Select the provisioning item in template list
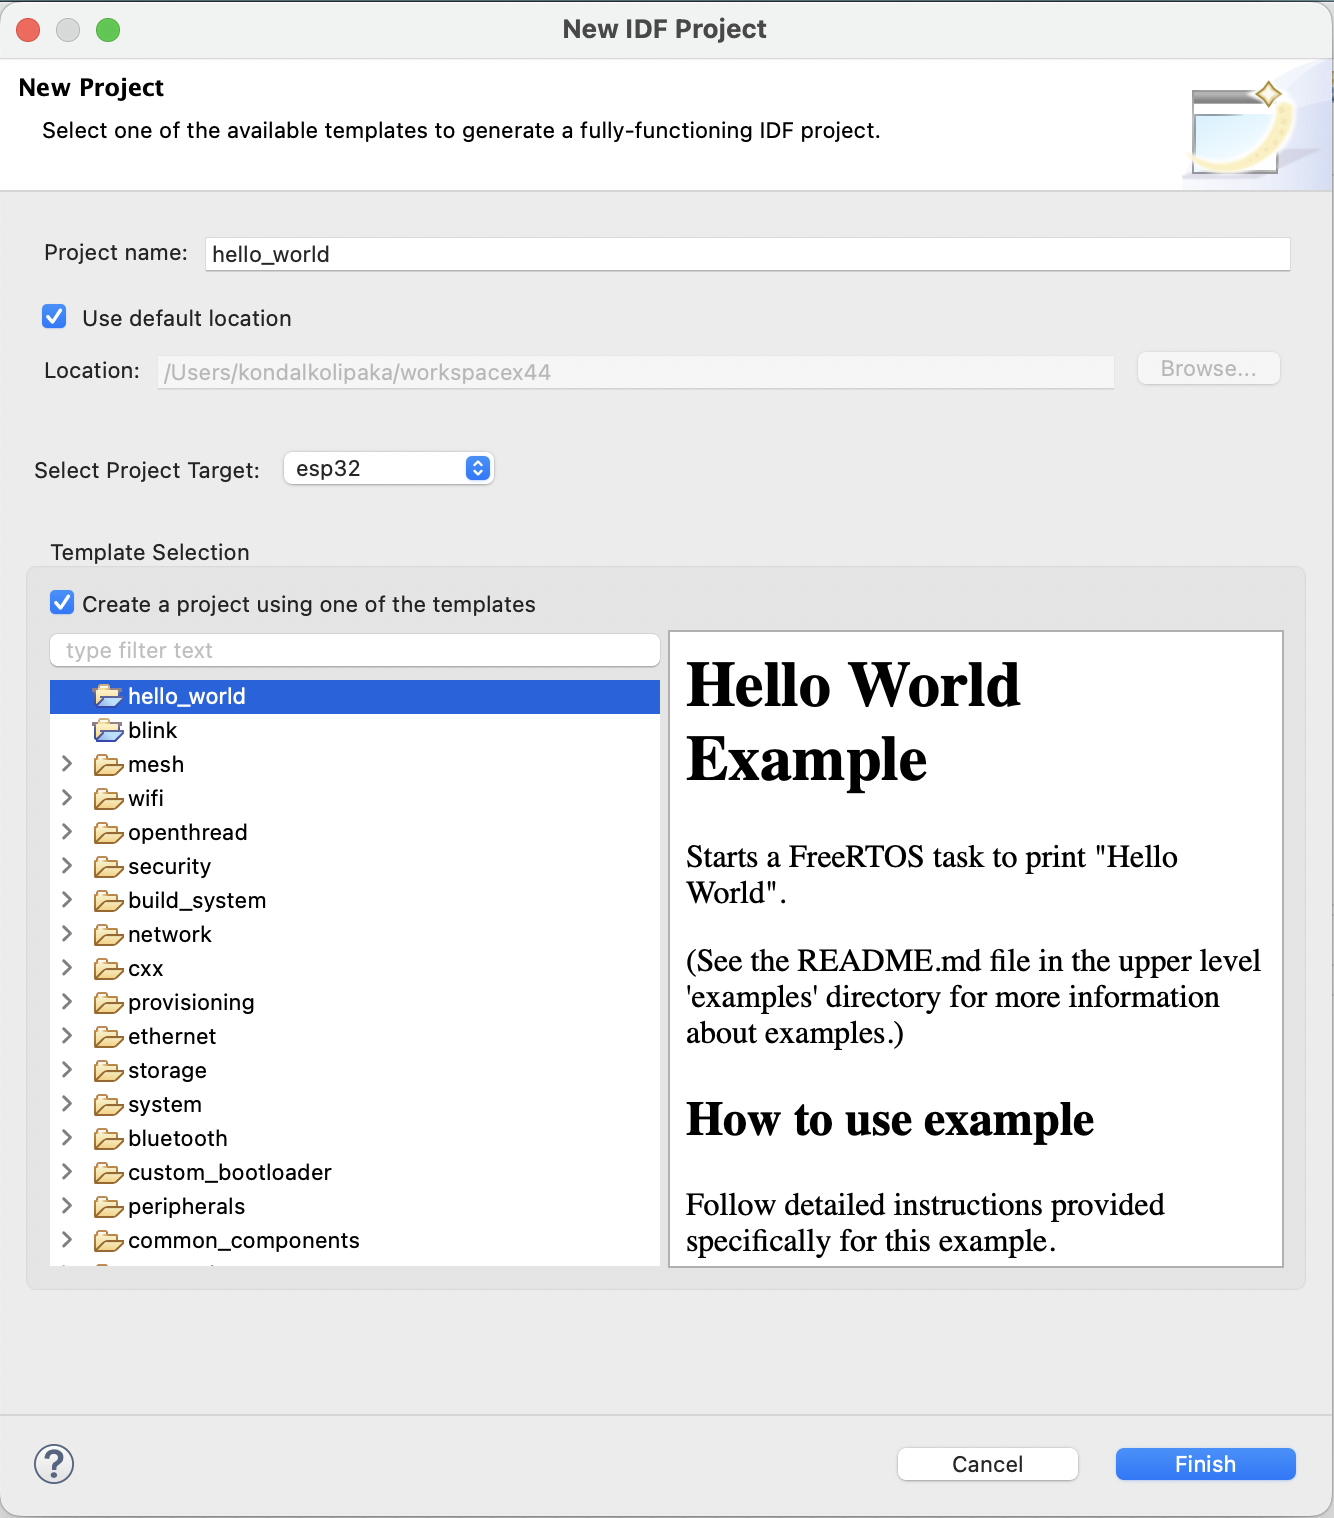Screen dimensions: 1334x1518 [x=191, y=1002]
